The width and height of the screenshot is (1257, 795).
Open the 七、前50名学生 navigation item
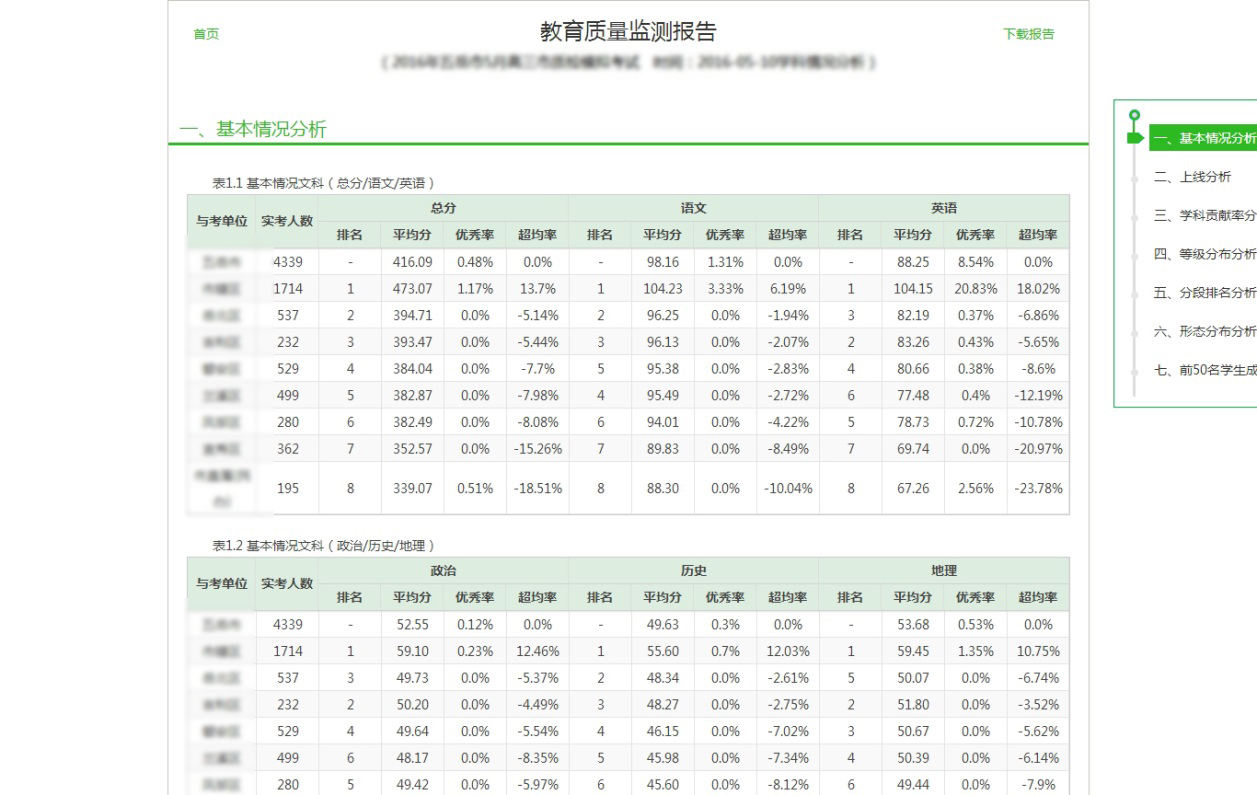pos(1205,370)
